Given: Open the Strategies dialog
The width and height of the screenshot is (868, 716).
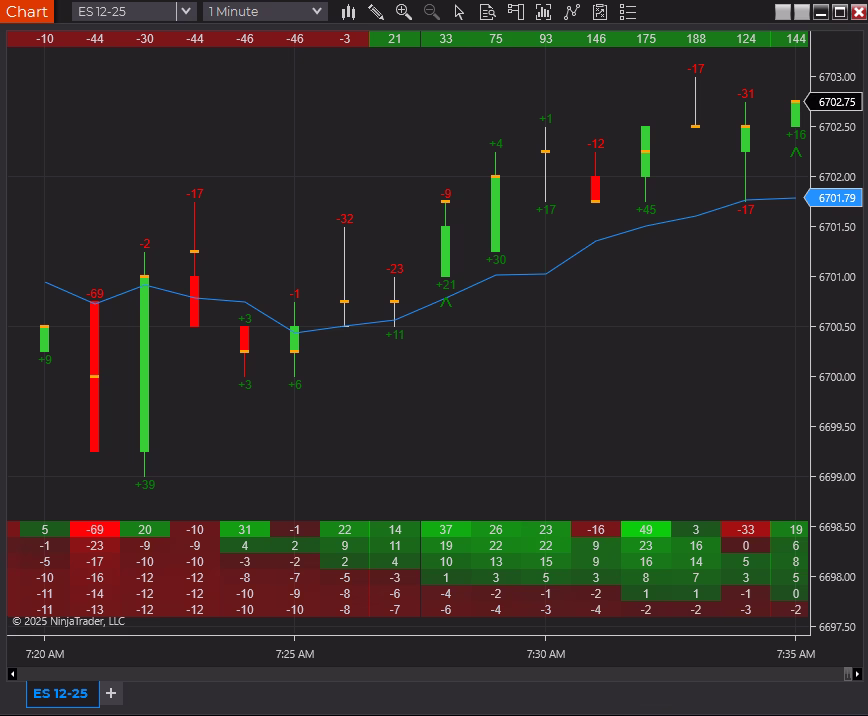Looking at the screenshot, I should pyautogui.click(x=600, y=12).
